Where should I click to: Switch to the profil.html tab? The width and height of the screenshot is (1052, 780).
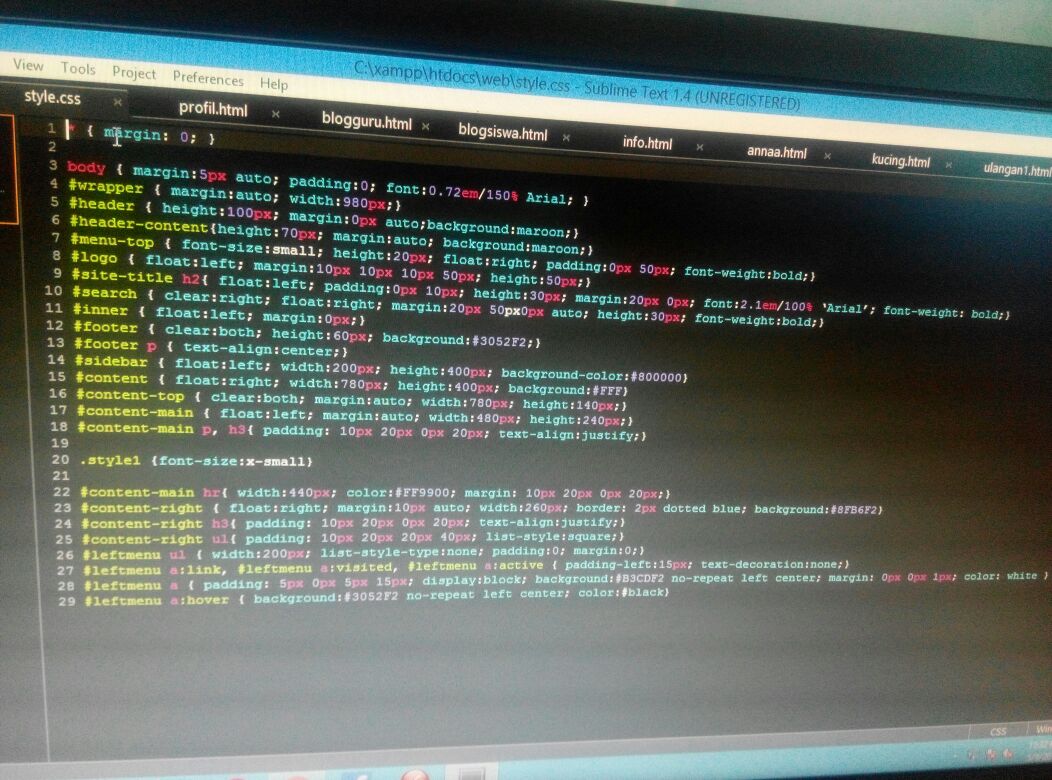click(213, 109)
